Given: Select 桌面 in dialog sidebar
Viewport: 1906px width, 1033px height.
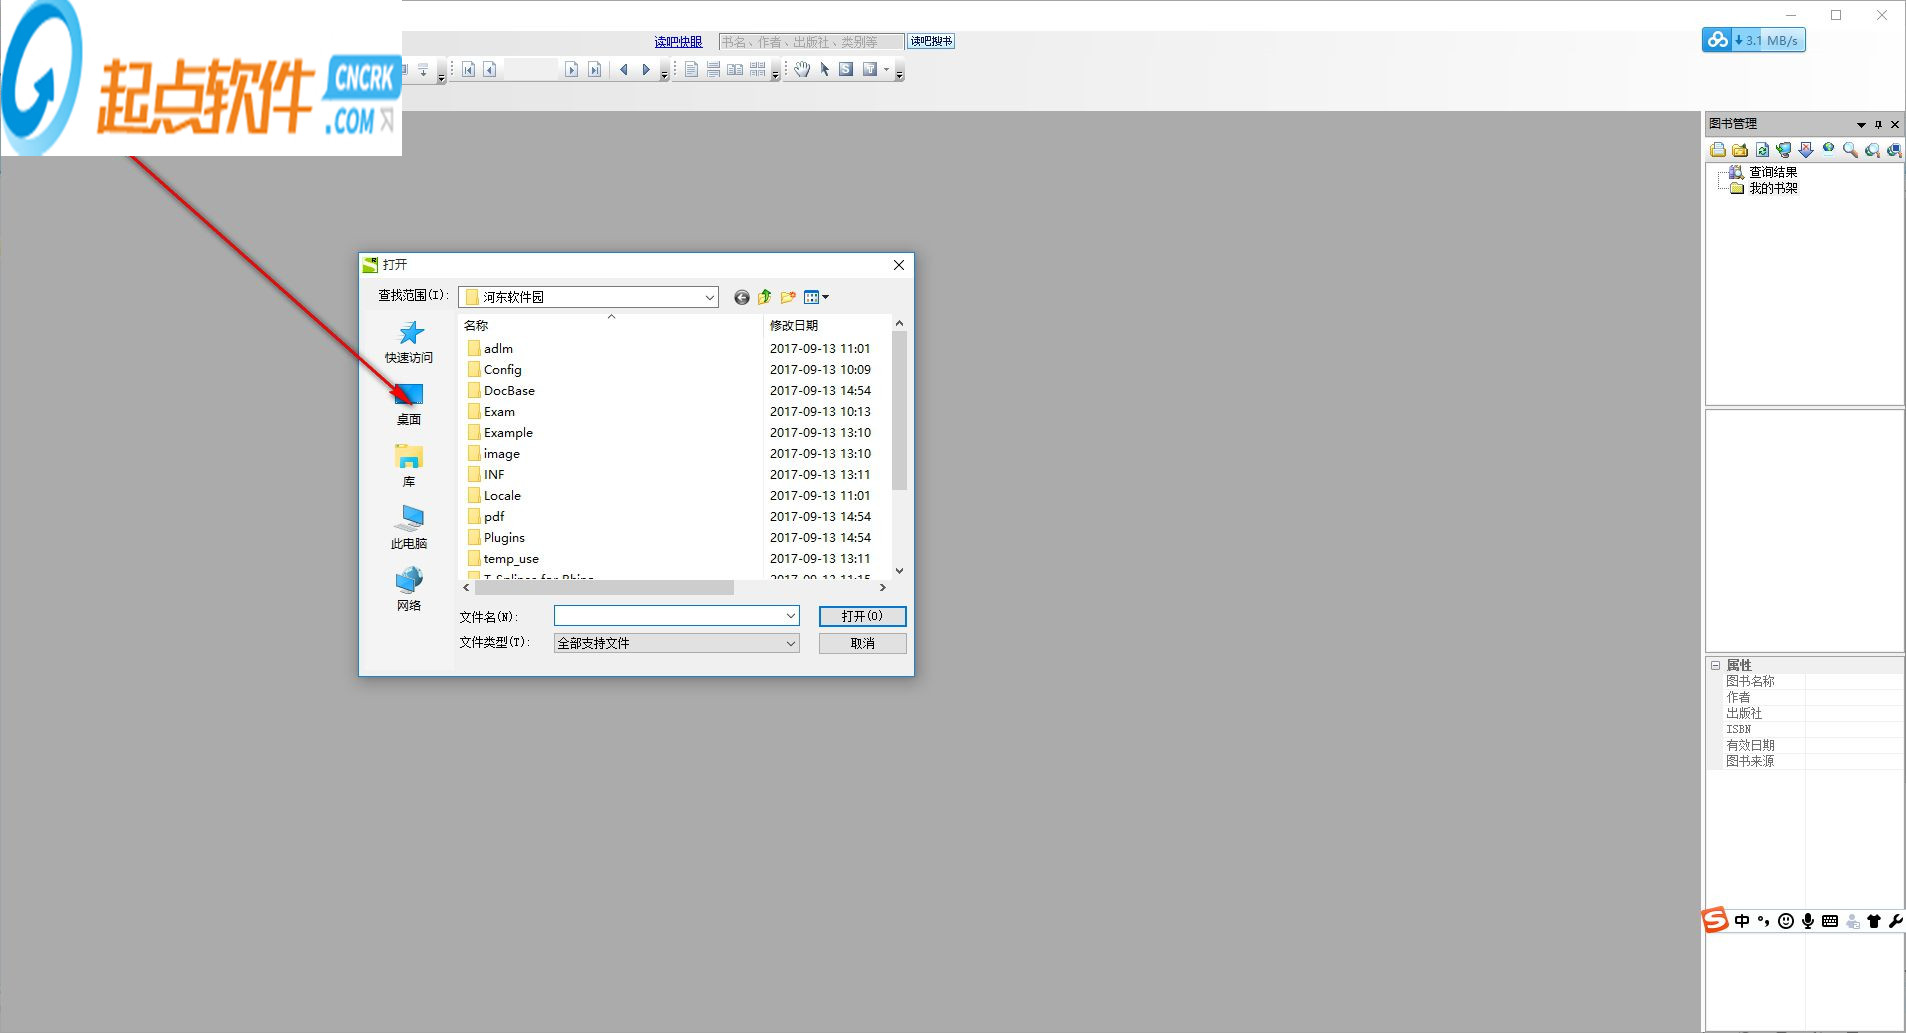Looking at the screenshot, I should tap(409, 405).
